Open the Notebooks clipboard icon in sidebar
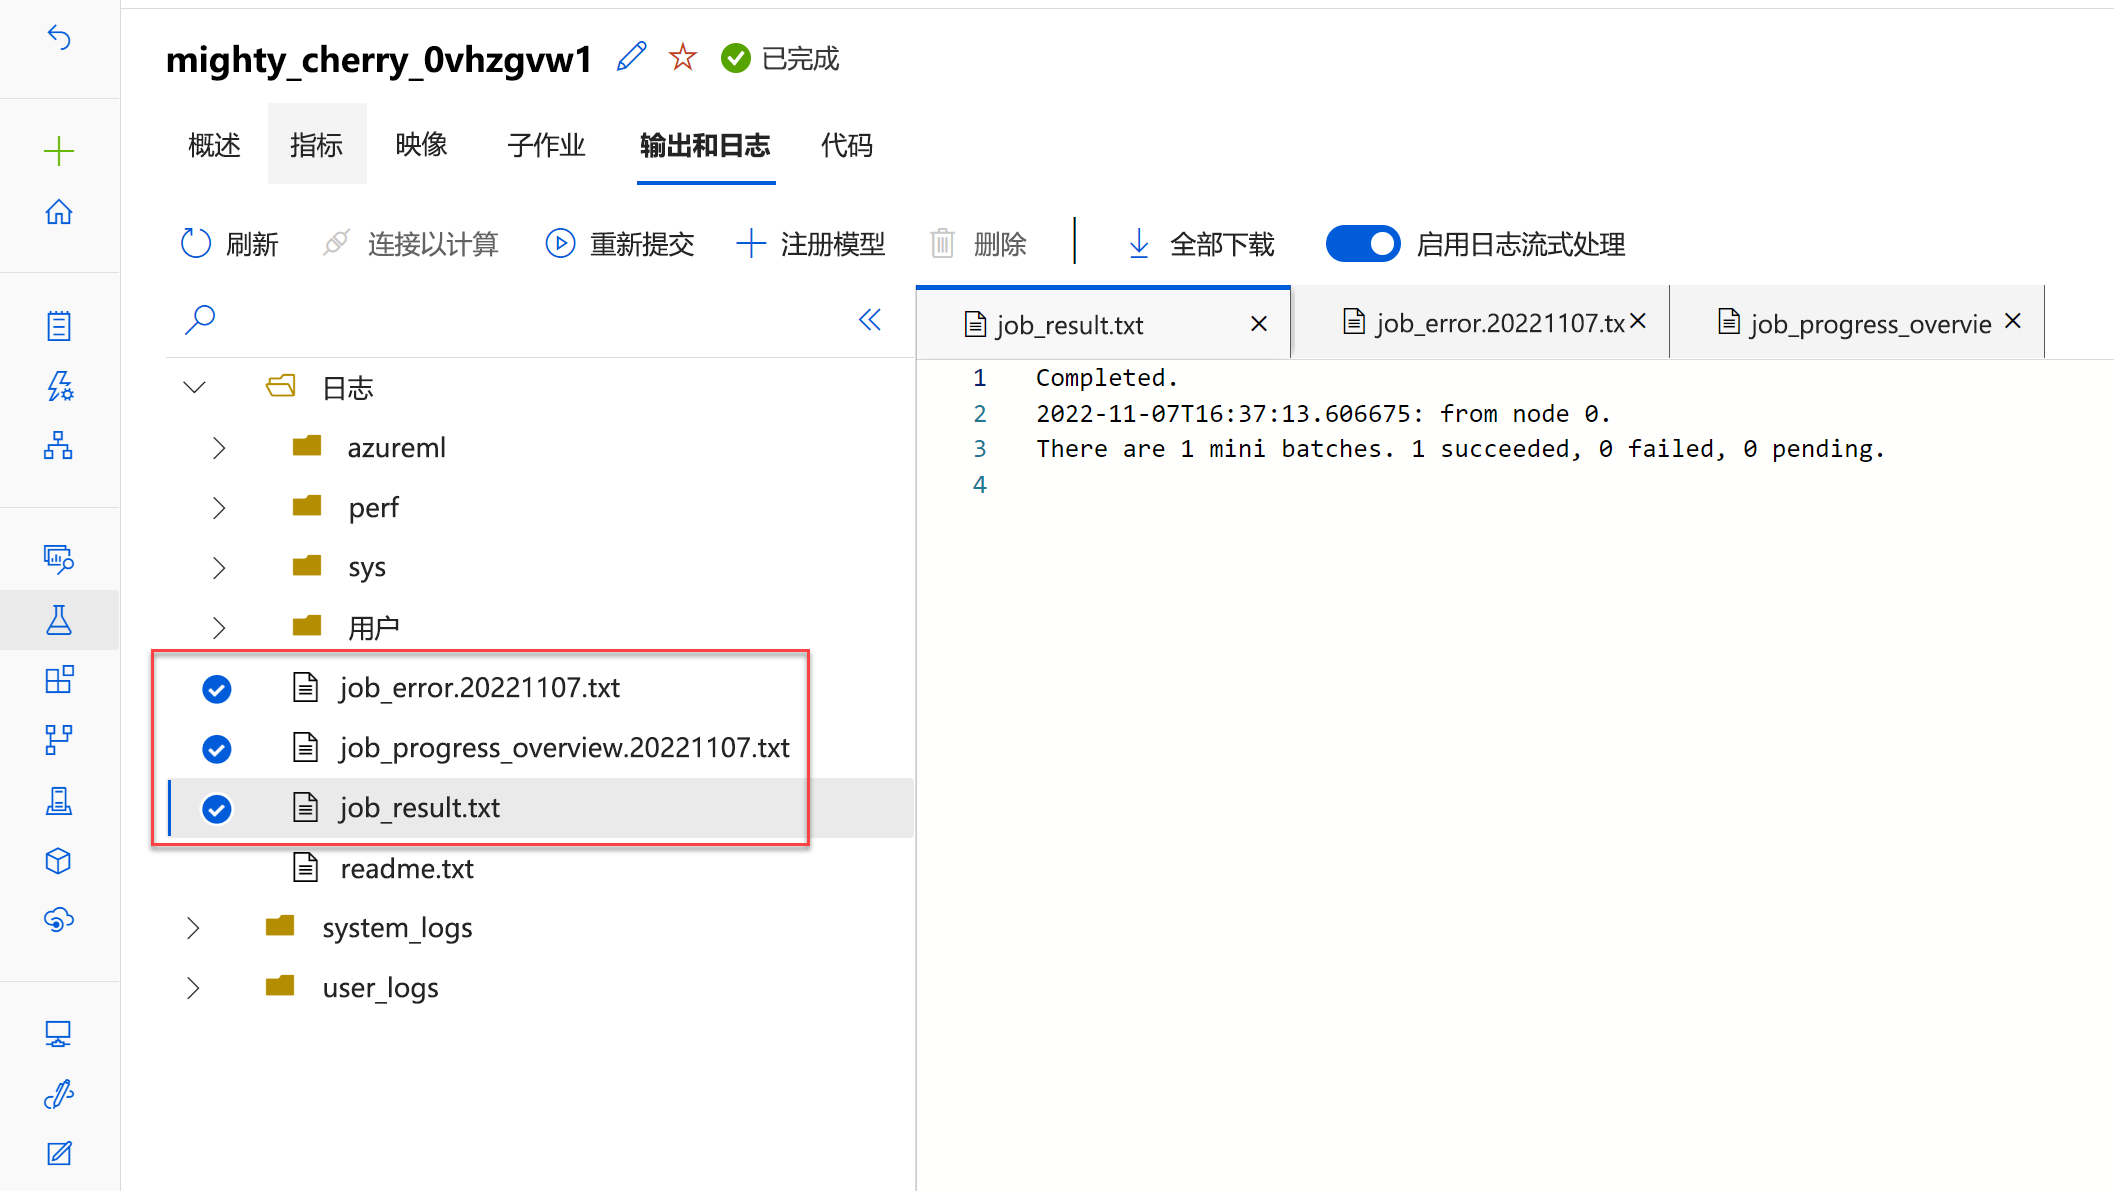 click(x=59, y=326)
